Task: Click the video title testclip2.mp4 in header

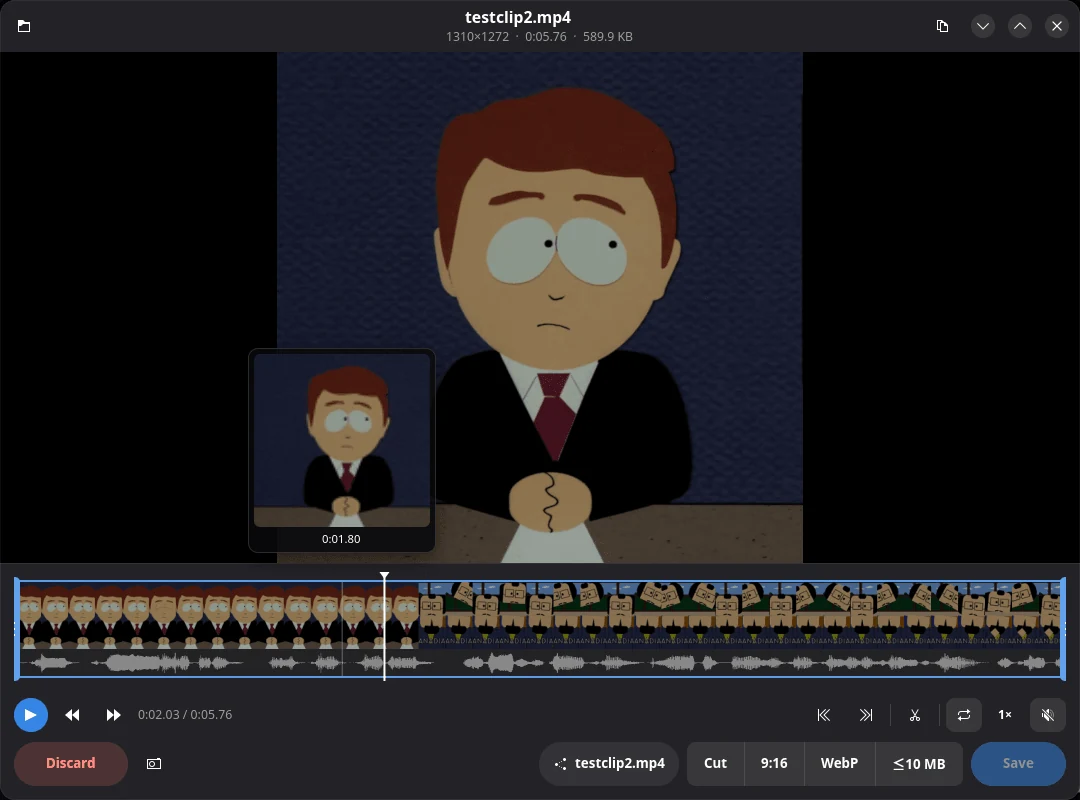Action: [x=518, y=17]
